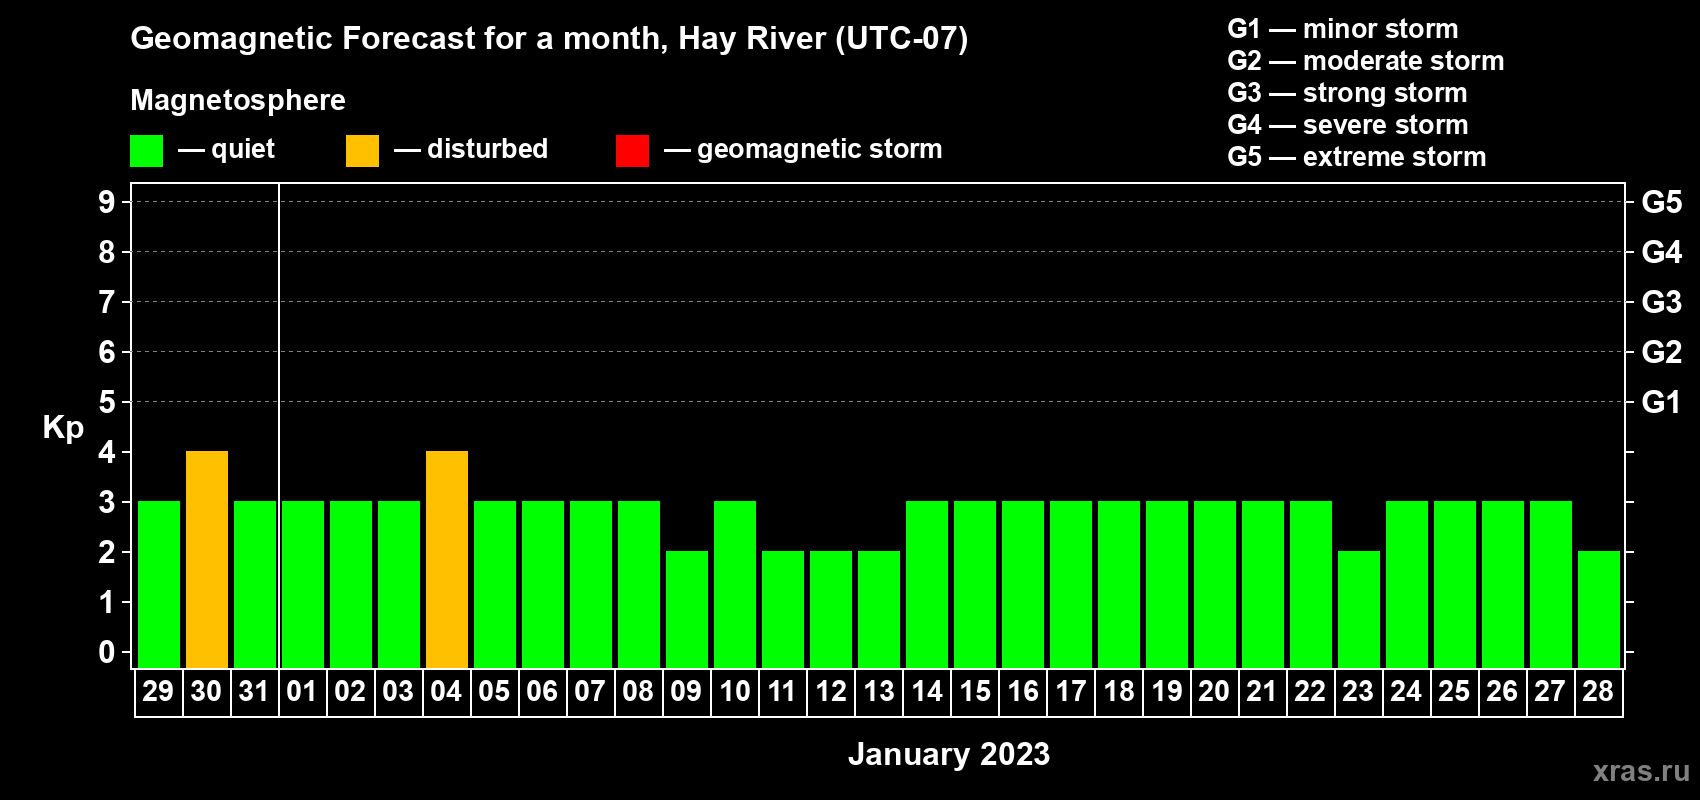The width and height of the screenshot is (1700, 800).
Task: Click date label 30 on the axis
Action: click(x=206, y=691)
